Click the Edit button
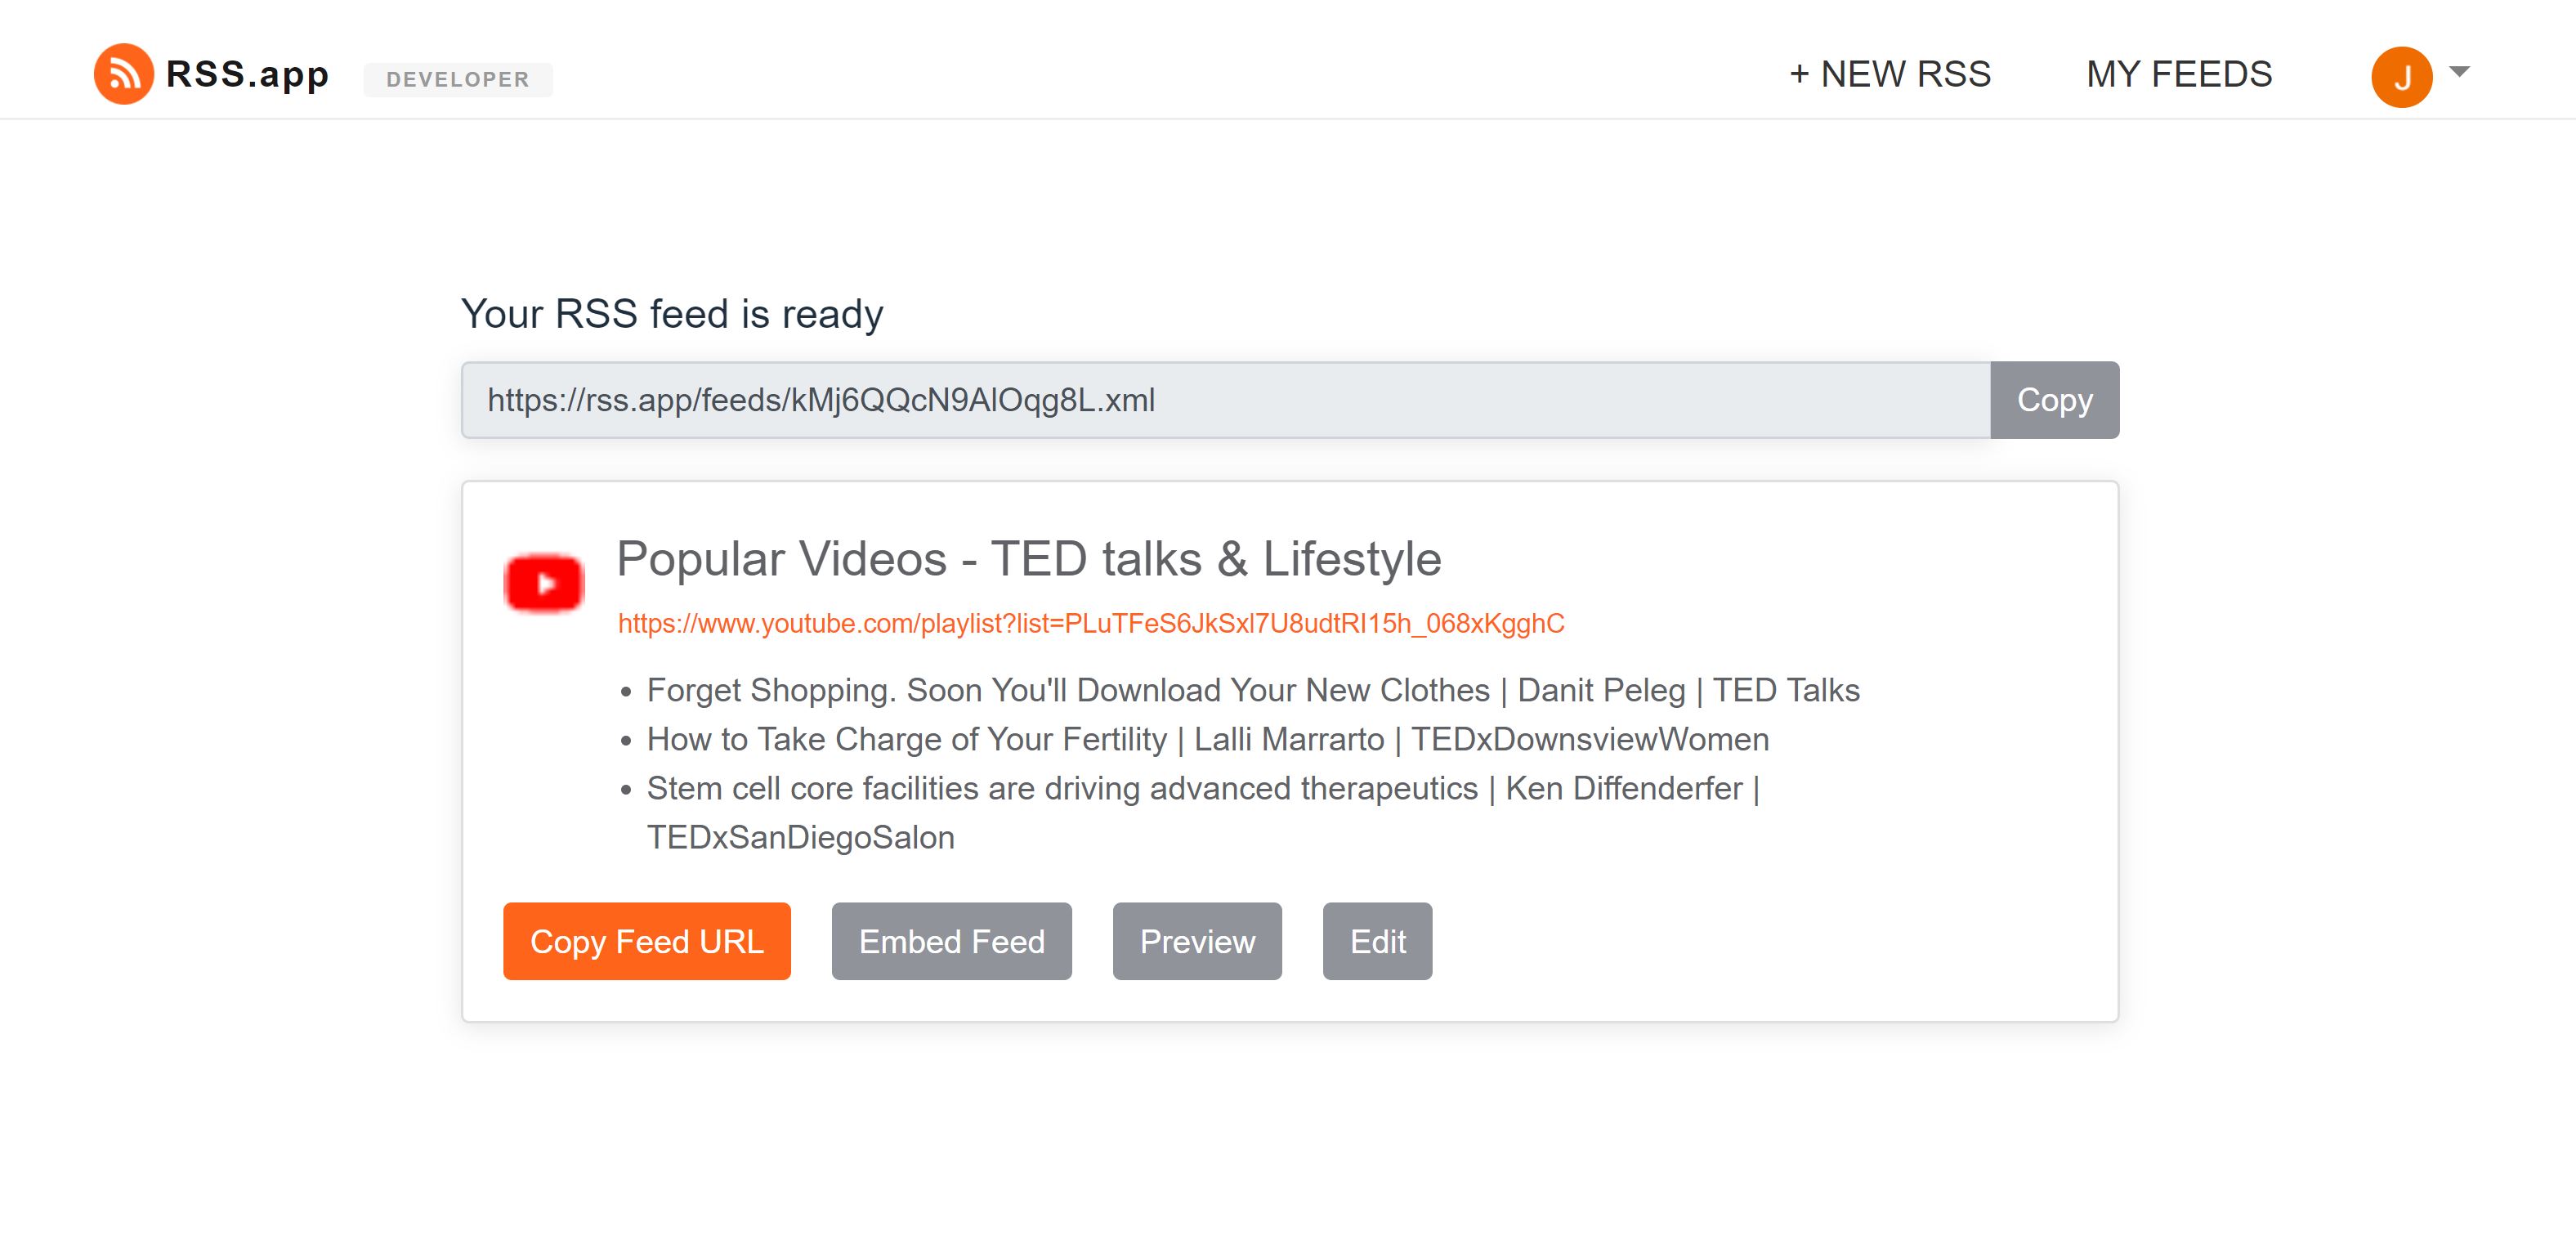Screen dimensions: 2576x1236 (x=1377, y=941)
